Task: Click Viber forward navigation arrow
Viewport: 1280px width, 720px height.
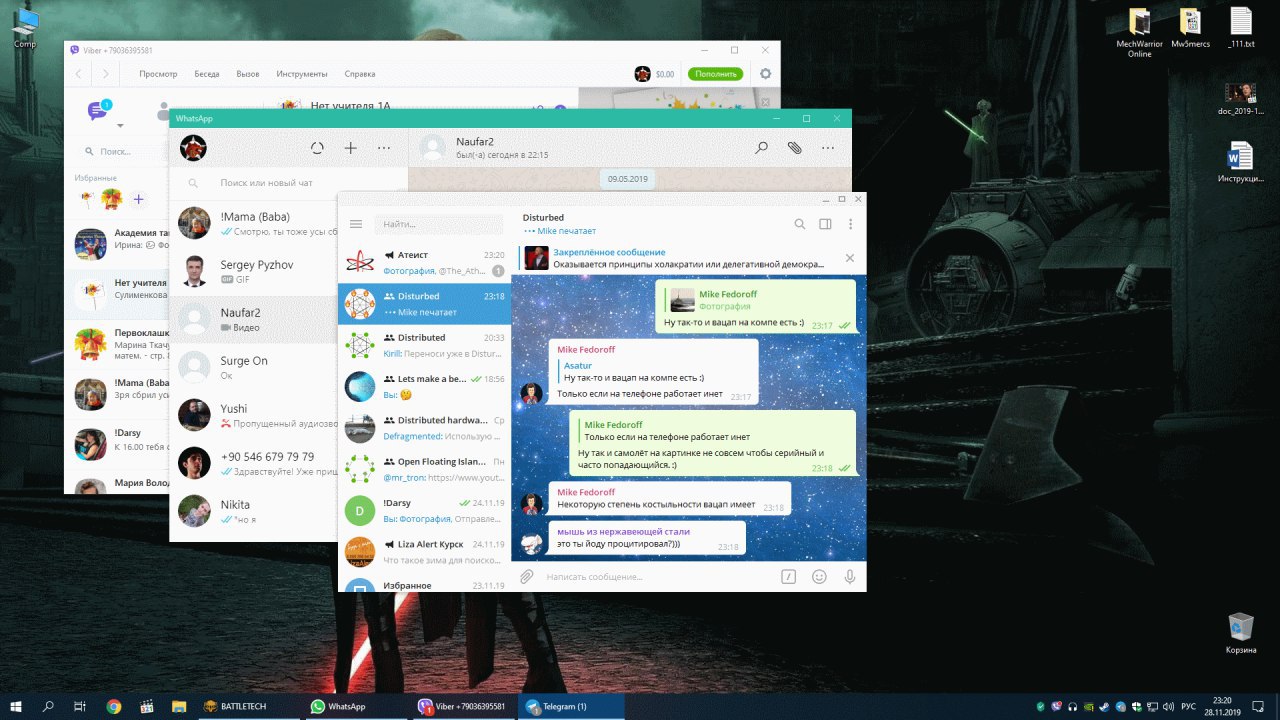Action: pos(105,74)
